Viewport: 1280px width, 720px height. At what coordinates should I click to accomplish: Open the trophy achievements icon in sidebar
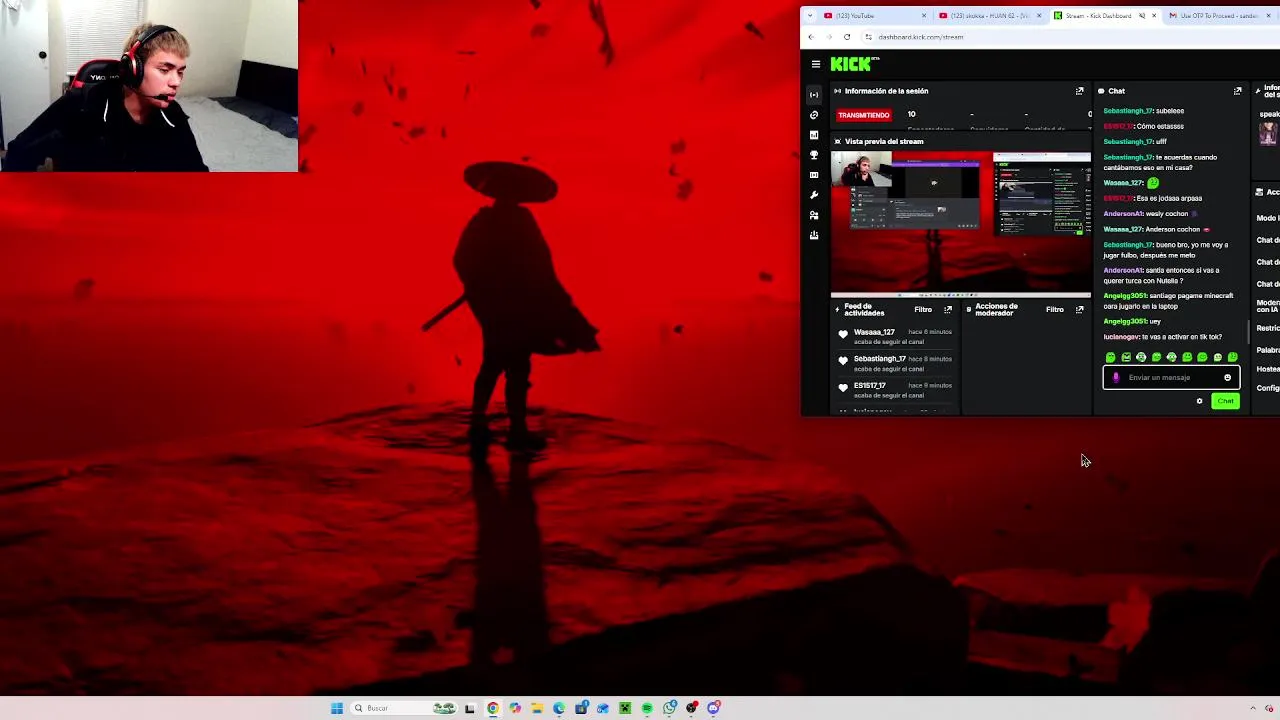(814, 155)
